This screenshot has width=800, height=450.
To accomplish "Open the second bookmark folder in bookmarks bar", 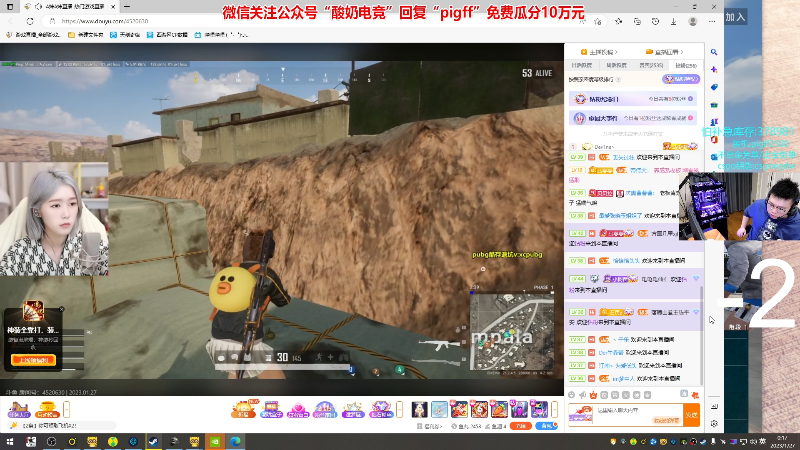I will [85, 35].
